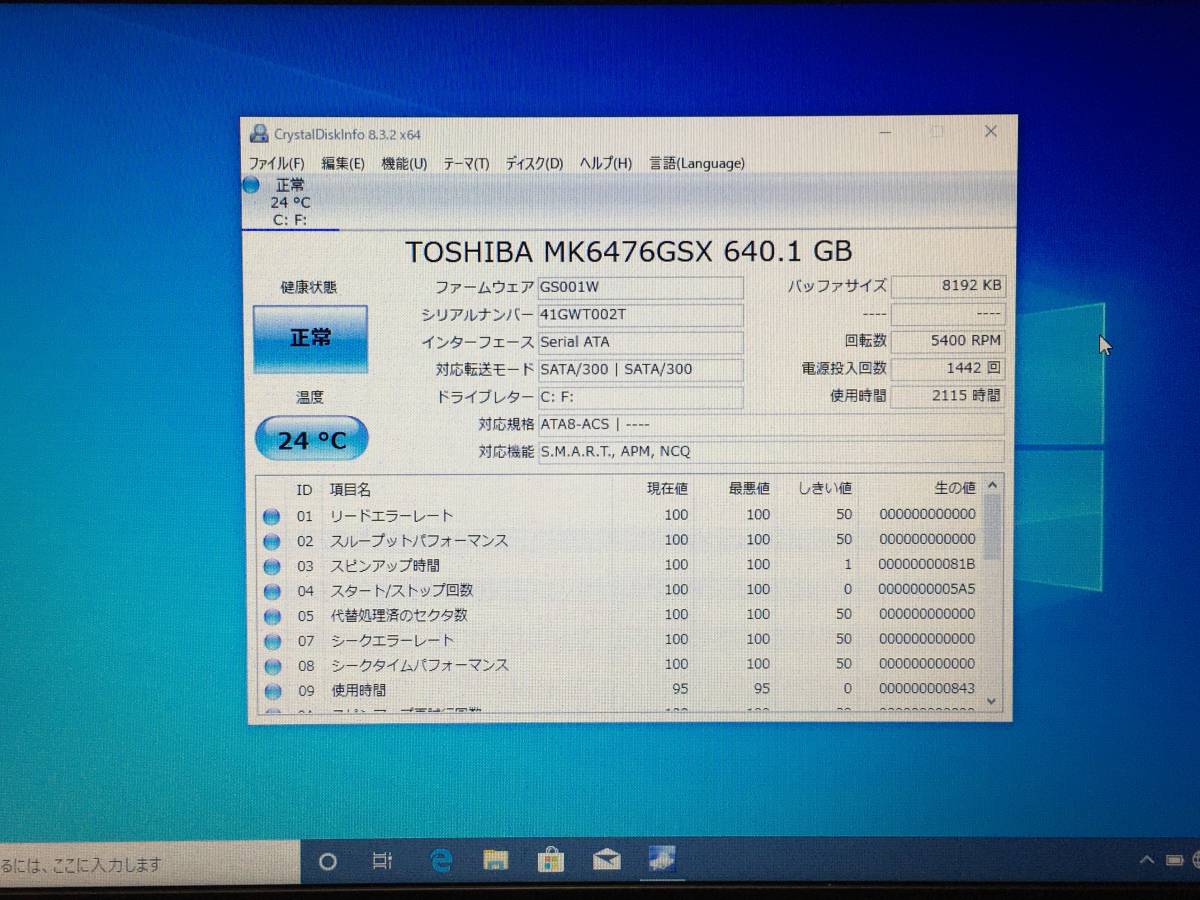Click the しきい値 column header
The height and width of the screenshot is (900, 1200).
coord(825,489)
